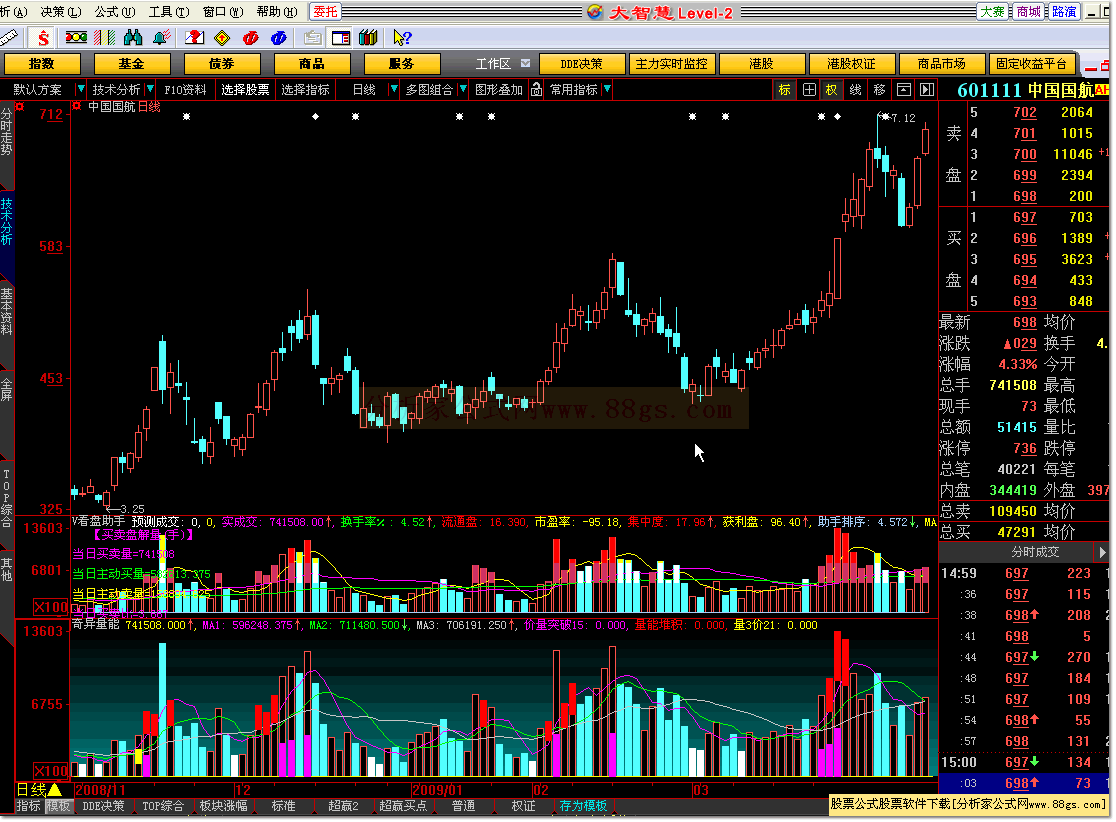This screenshot has width=1116, height=822.
Task: Toggle the 线 drawing line button
Action: pos(856,90)
